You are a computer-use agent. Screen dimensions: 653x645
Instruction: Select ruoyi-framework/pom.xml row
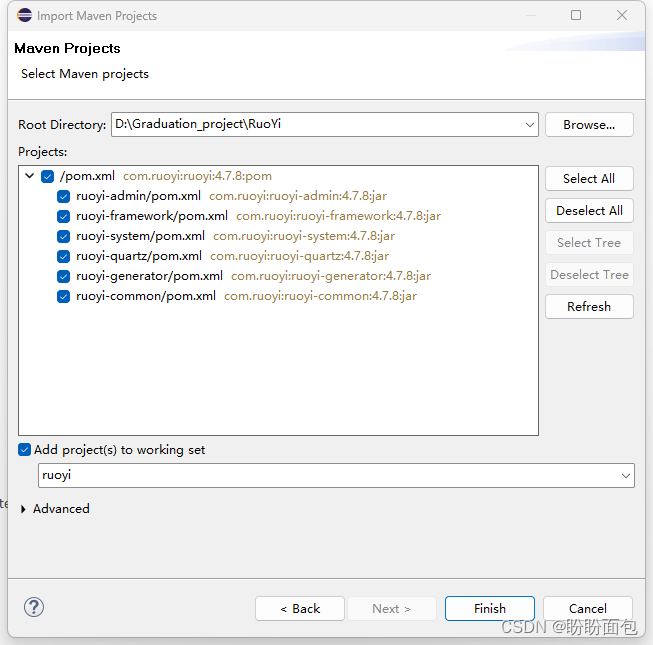(x=152, y=216)
